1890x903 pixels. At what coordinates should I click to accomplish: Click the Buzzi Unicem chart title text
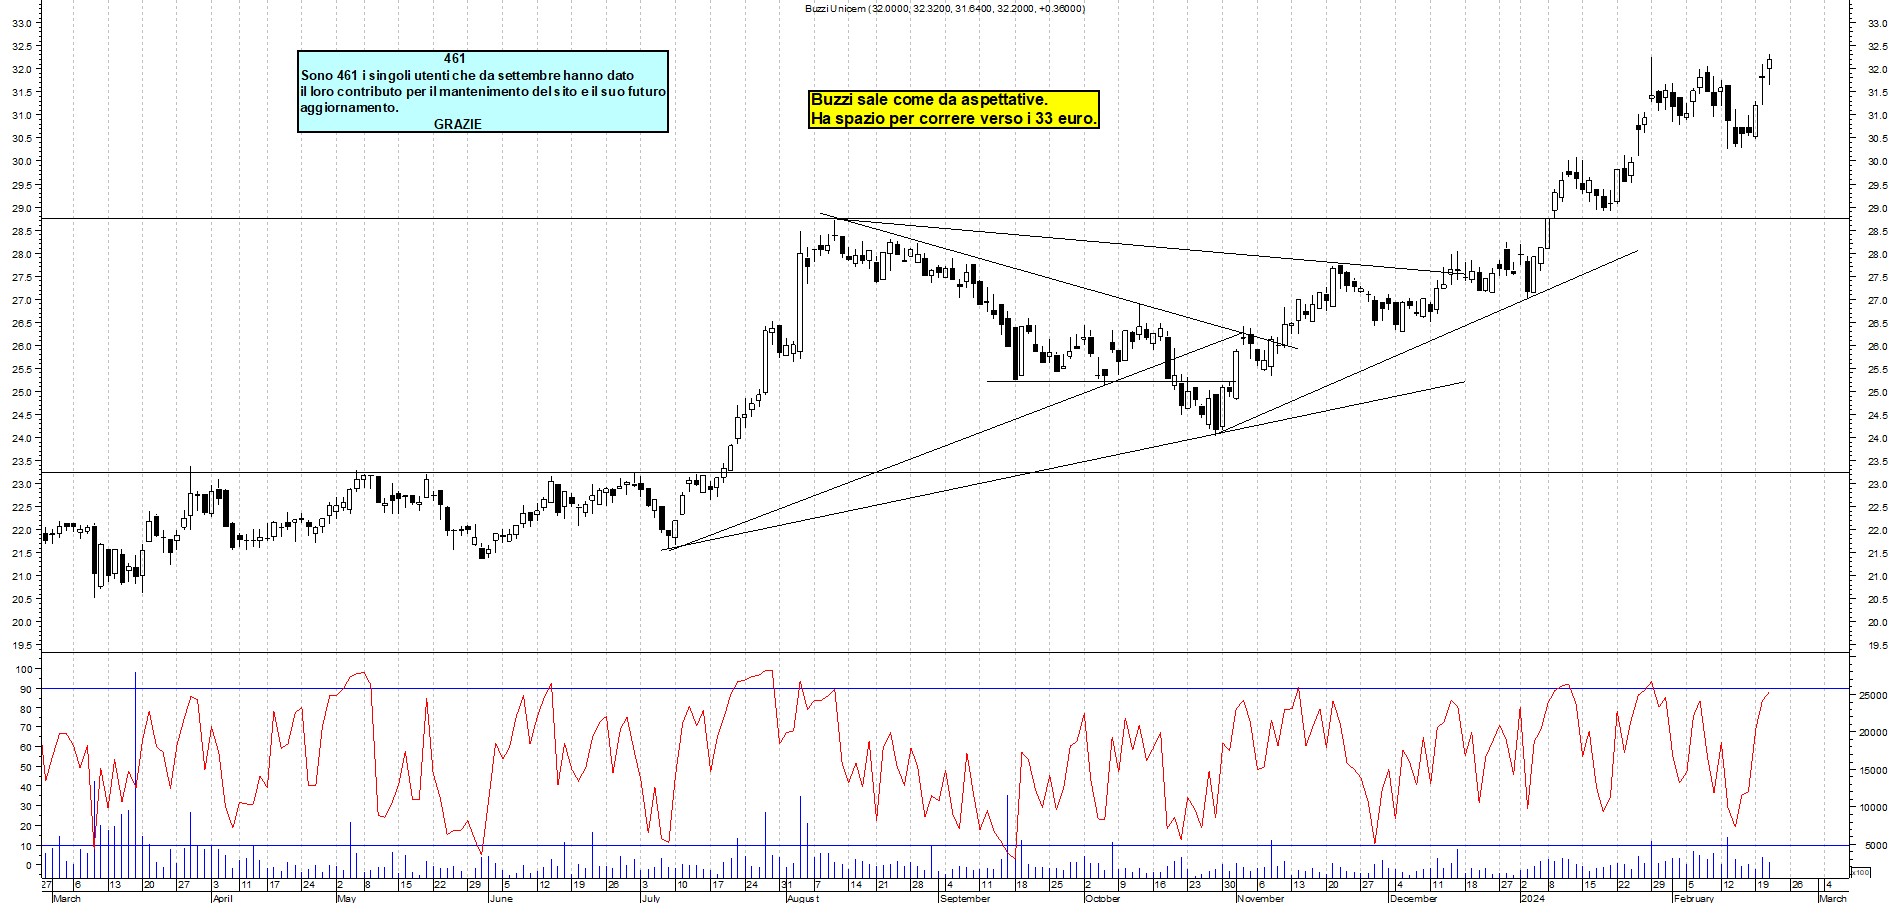pyautogui.click(x=945, y=8)
